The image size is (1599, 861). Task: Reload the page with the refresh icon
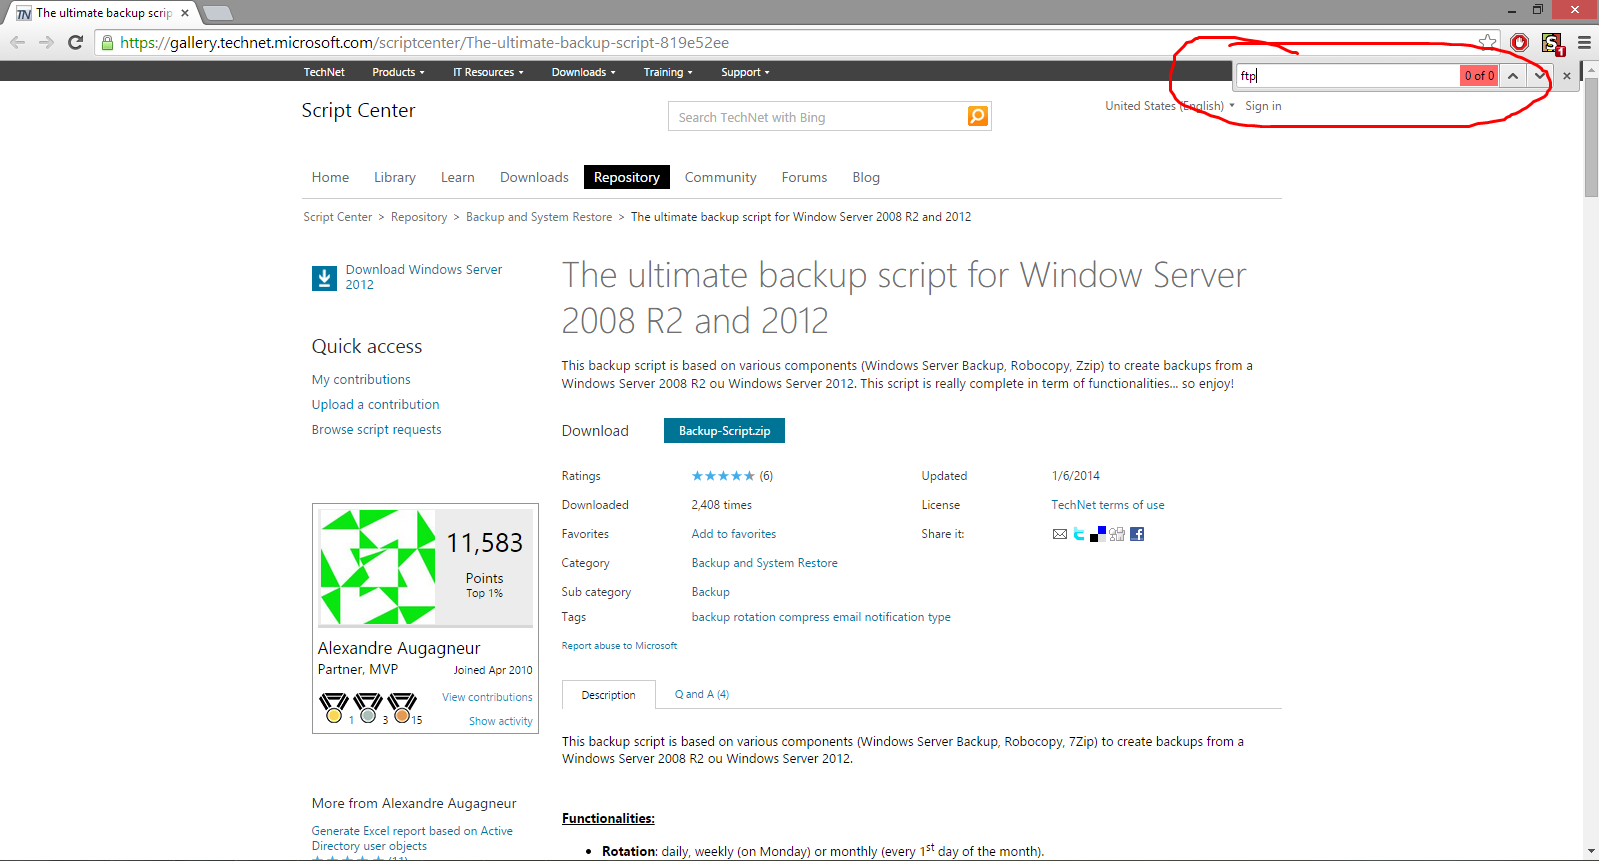click(75, 42)
